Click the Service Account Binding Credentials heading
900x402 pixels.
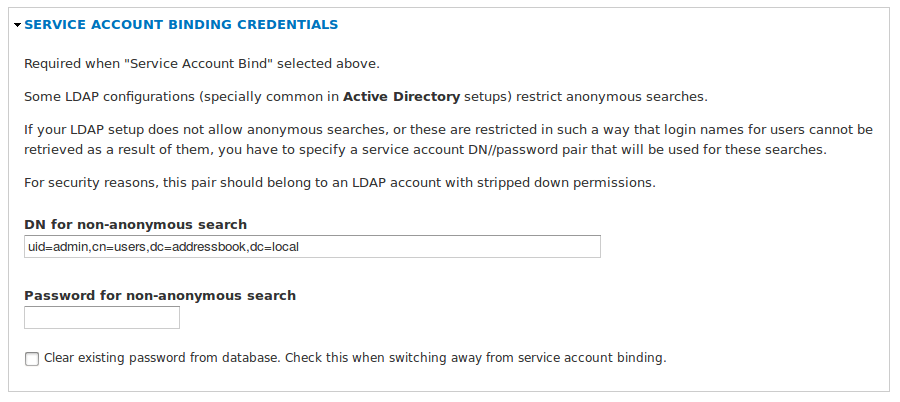click(x=181, y=25)
